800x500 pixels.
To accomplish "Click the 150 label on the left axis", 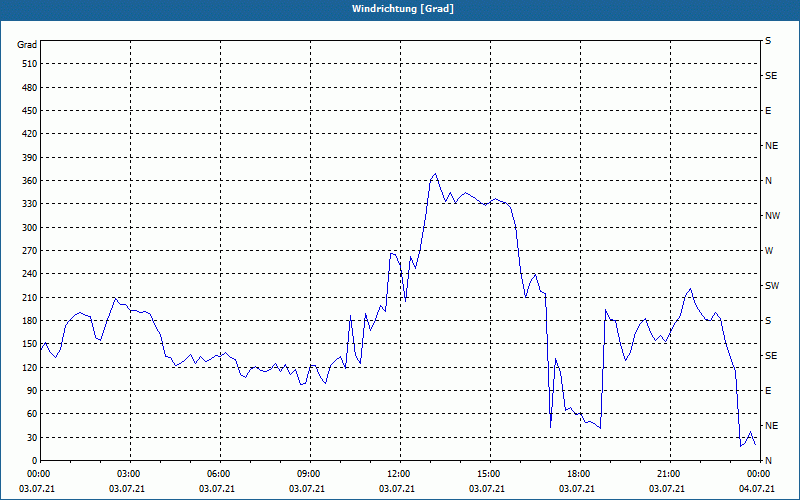I will pyautogui.click(x=30, y=344).
